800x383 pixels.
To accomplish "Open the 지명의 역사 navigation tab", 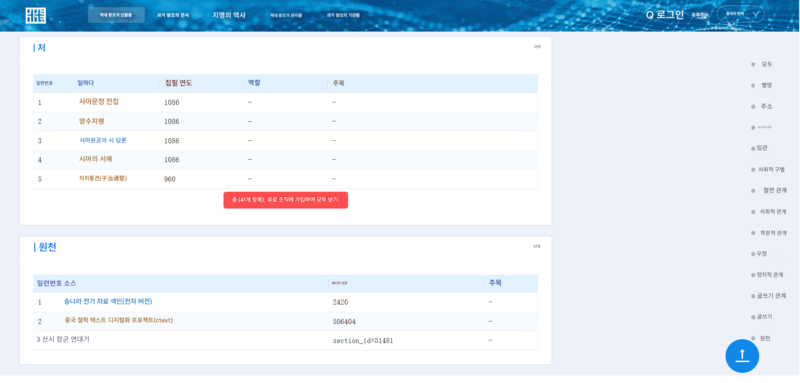I will click(x=229, y=15).
